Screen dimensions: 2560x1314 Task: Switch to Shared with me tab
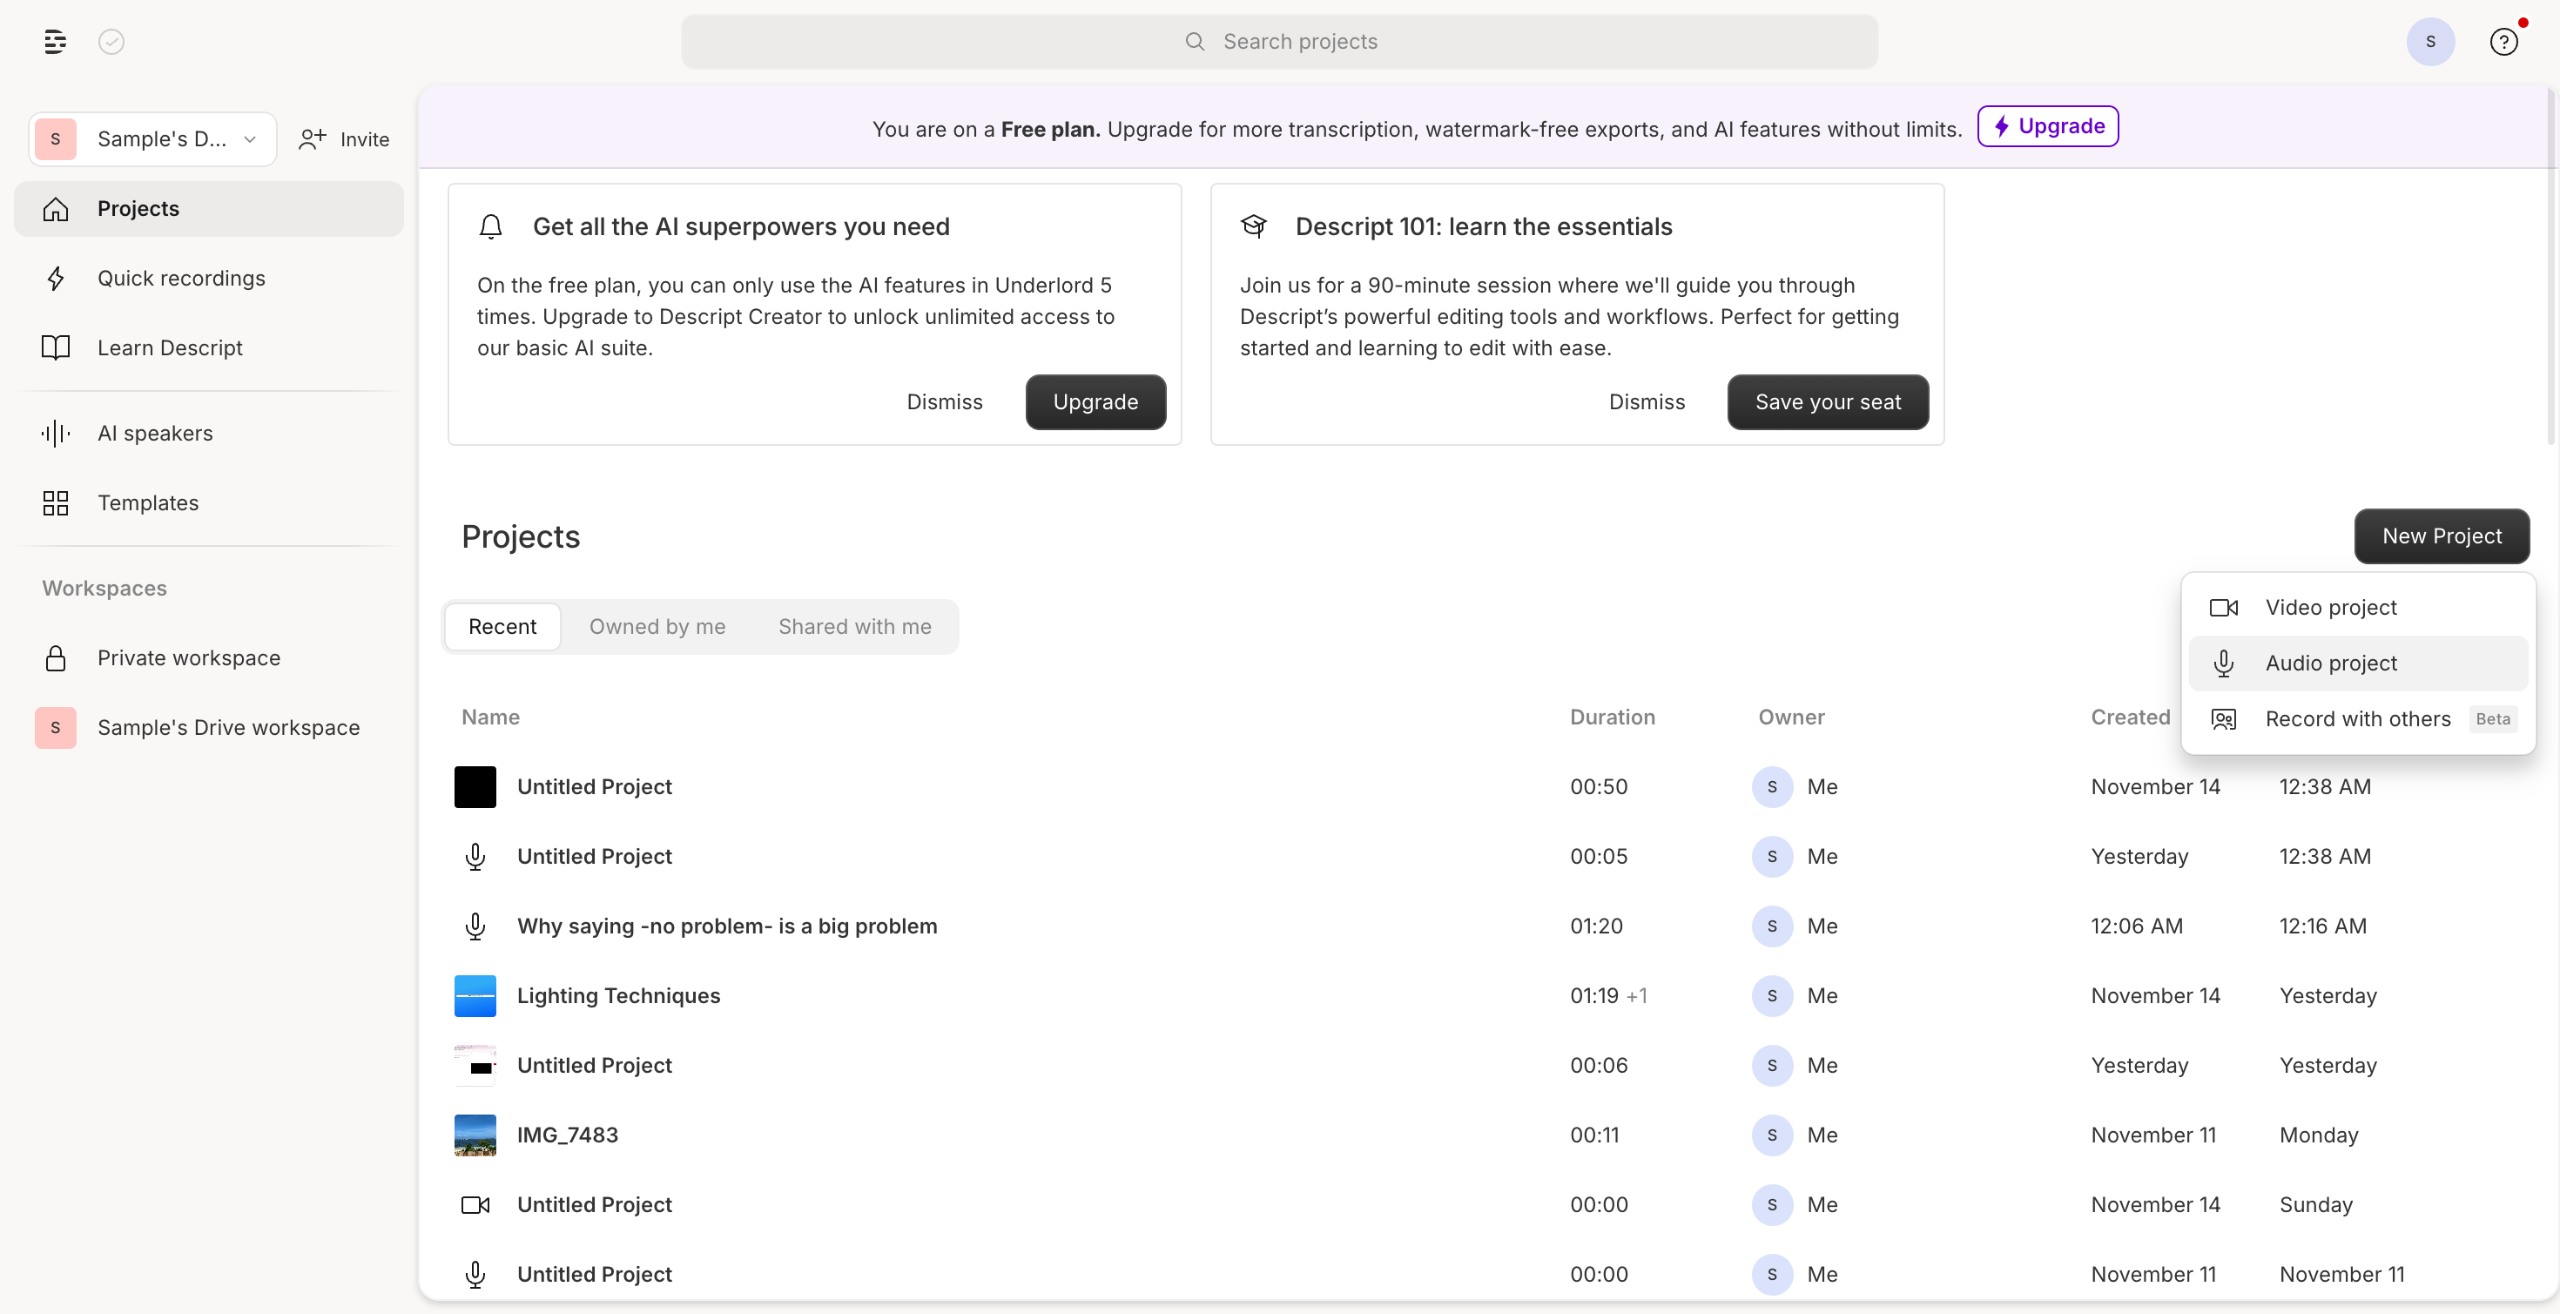pyautogui.click(x=854, y=626)
